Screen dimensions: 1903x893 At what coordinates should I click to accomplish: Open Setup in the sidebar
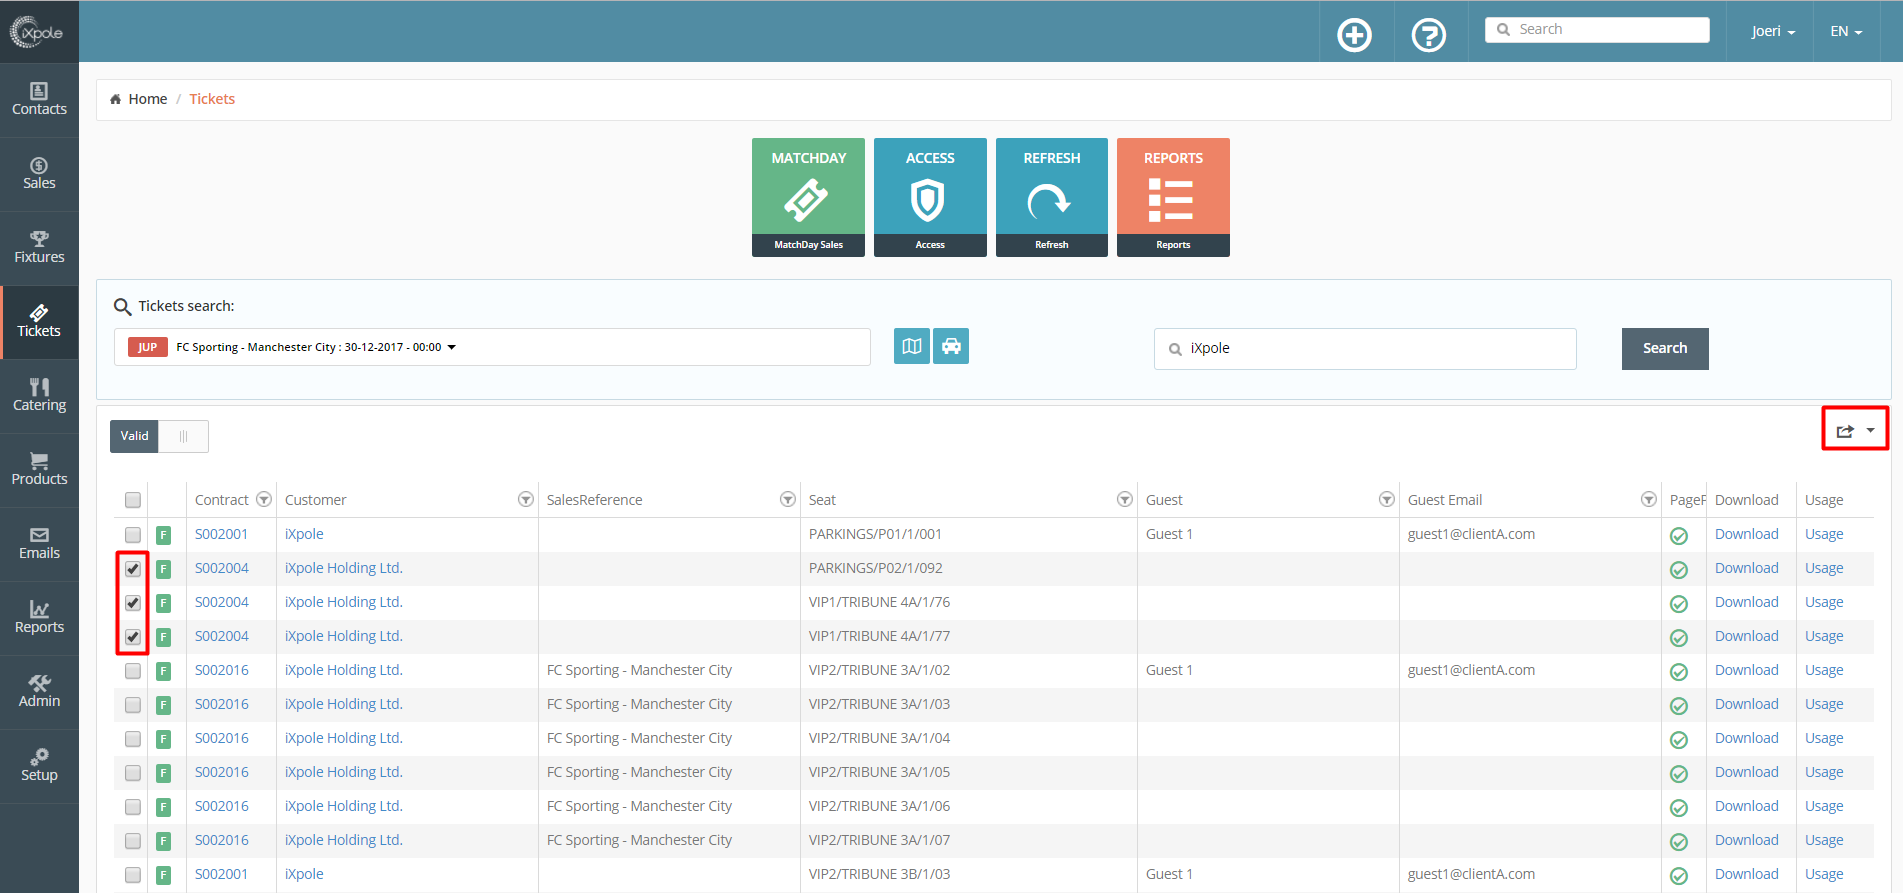click(x=39, y=766)
